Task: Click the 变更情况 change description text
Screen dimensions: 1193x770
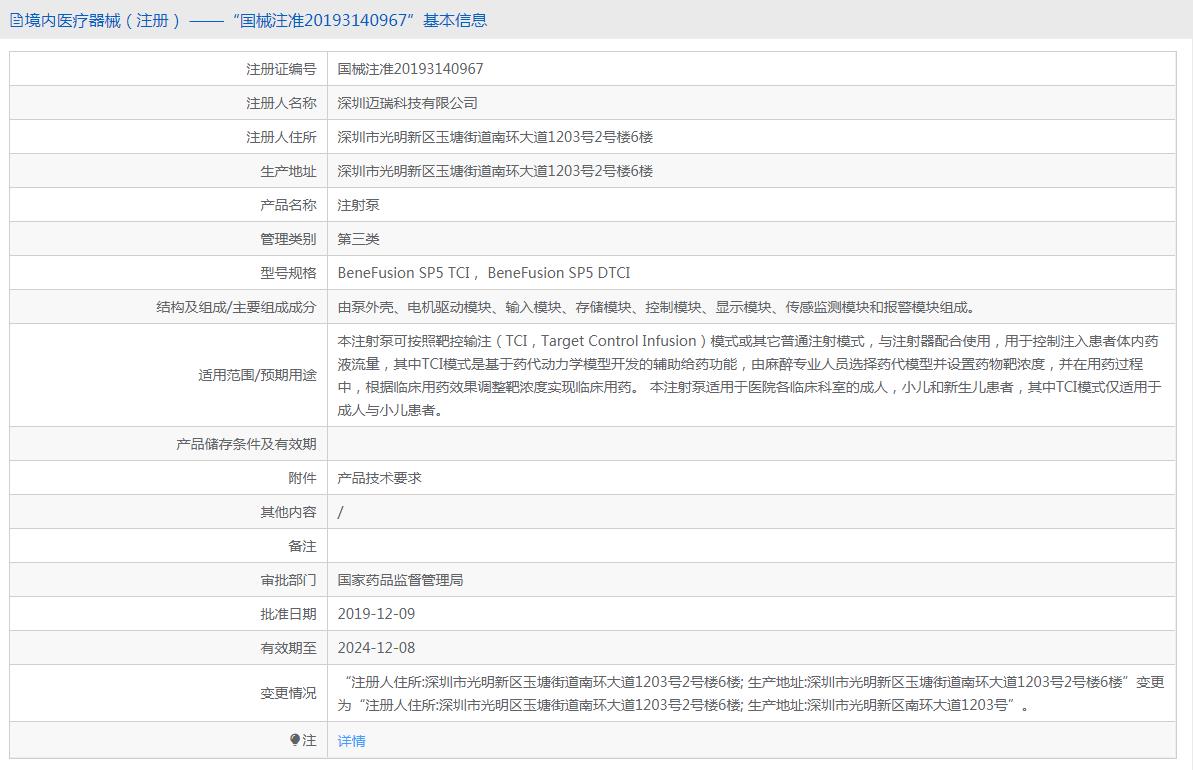Action: coord(751,693)
